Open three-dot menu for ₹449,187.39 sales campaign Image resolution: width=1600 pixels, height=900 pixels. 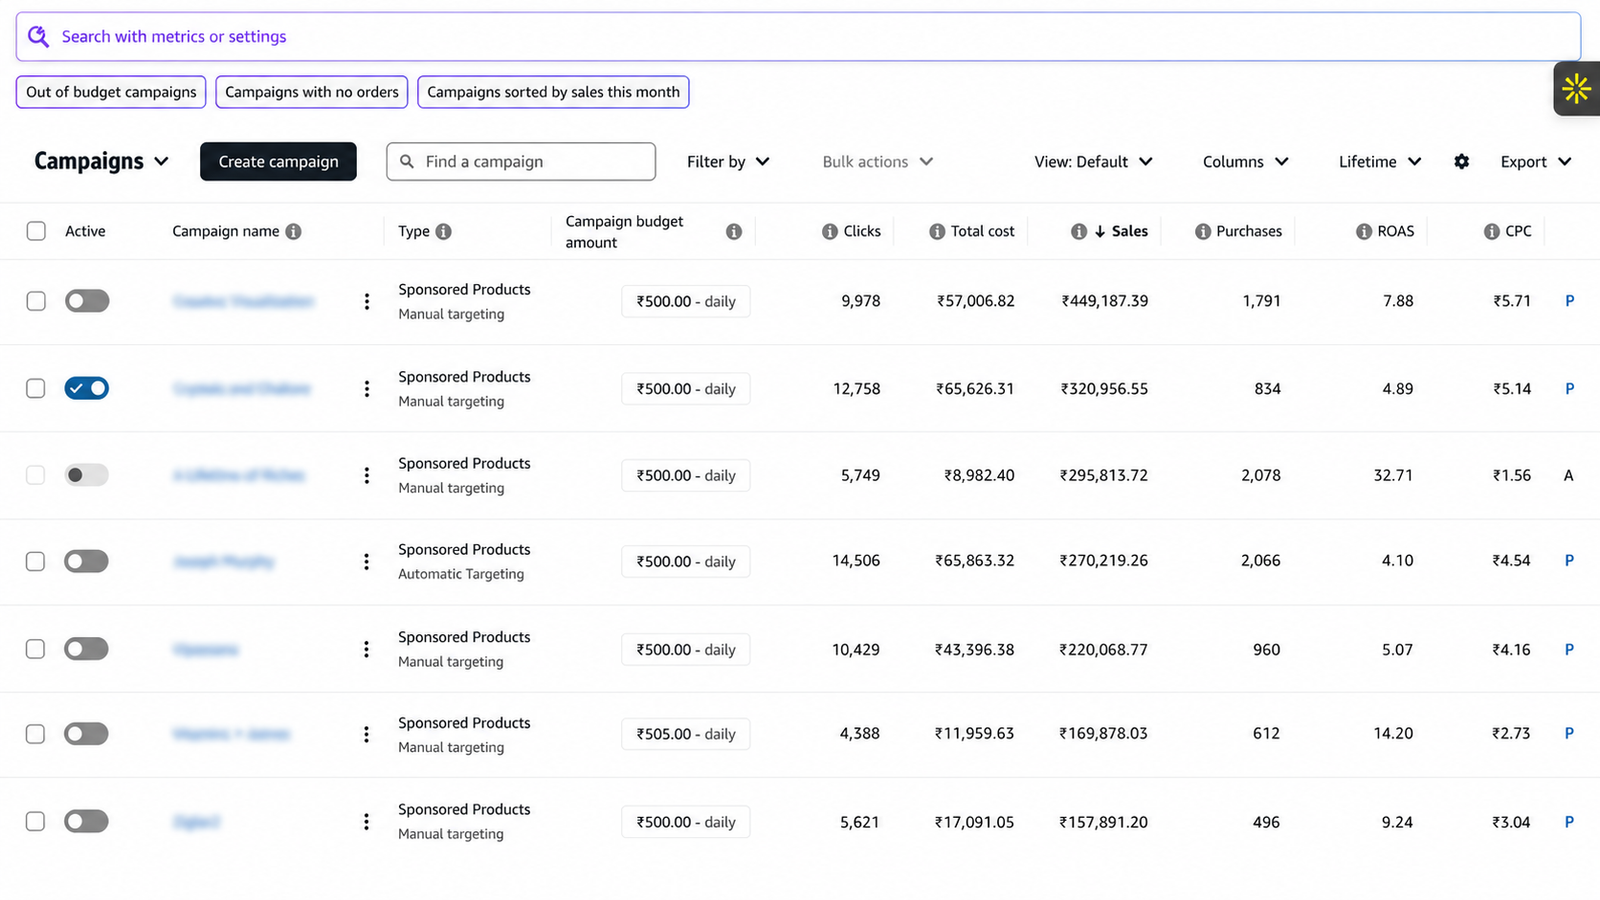click(367, 301)
